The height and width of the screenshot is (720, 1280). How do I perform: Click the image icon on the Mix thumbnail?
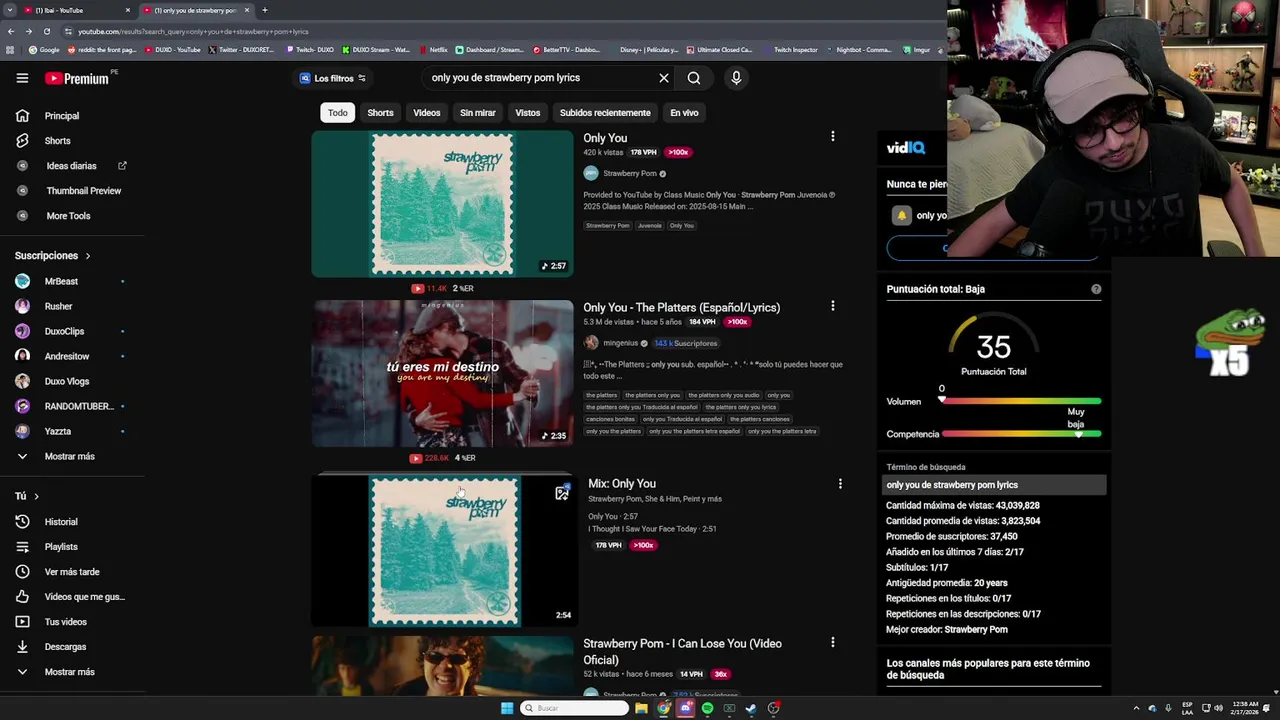[562, 493]
